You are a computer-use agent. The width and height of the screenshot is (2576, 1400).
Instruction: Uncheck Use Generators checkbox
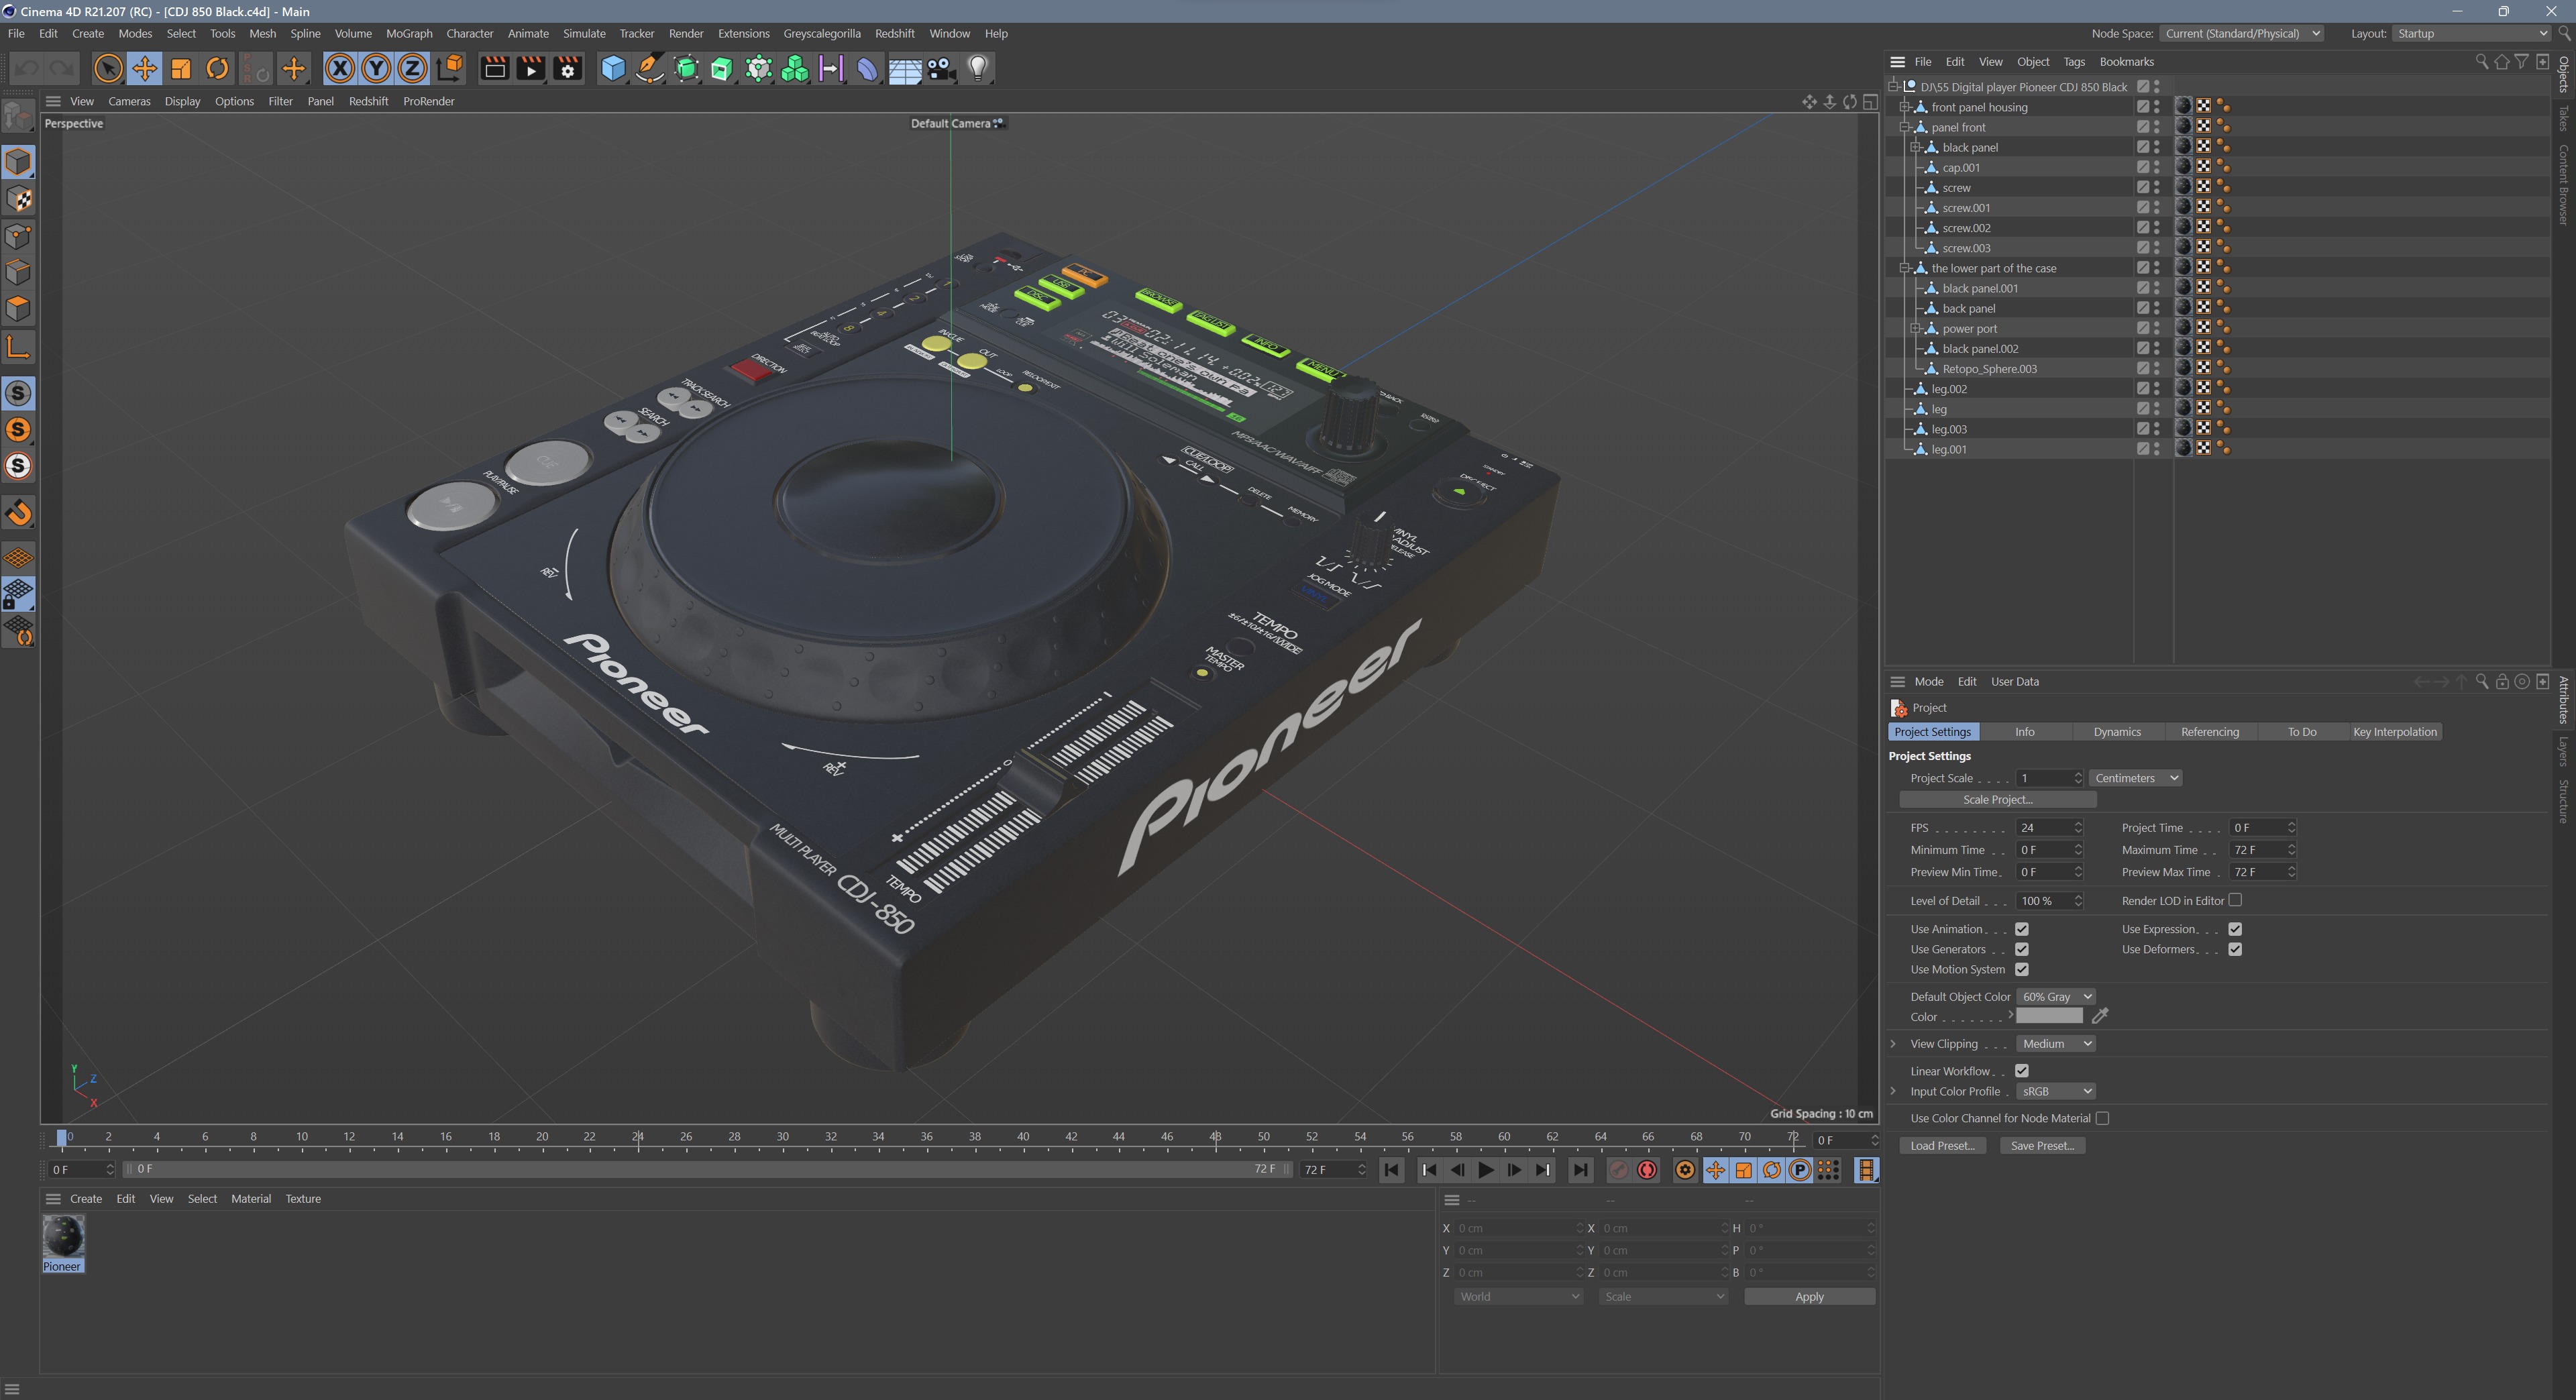click(2021, 949)
